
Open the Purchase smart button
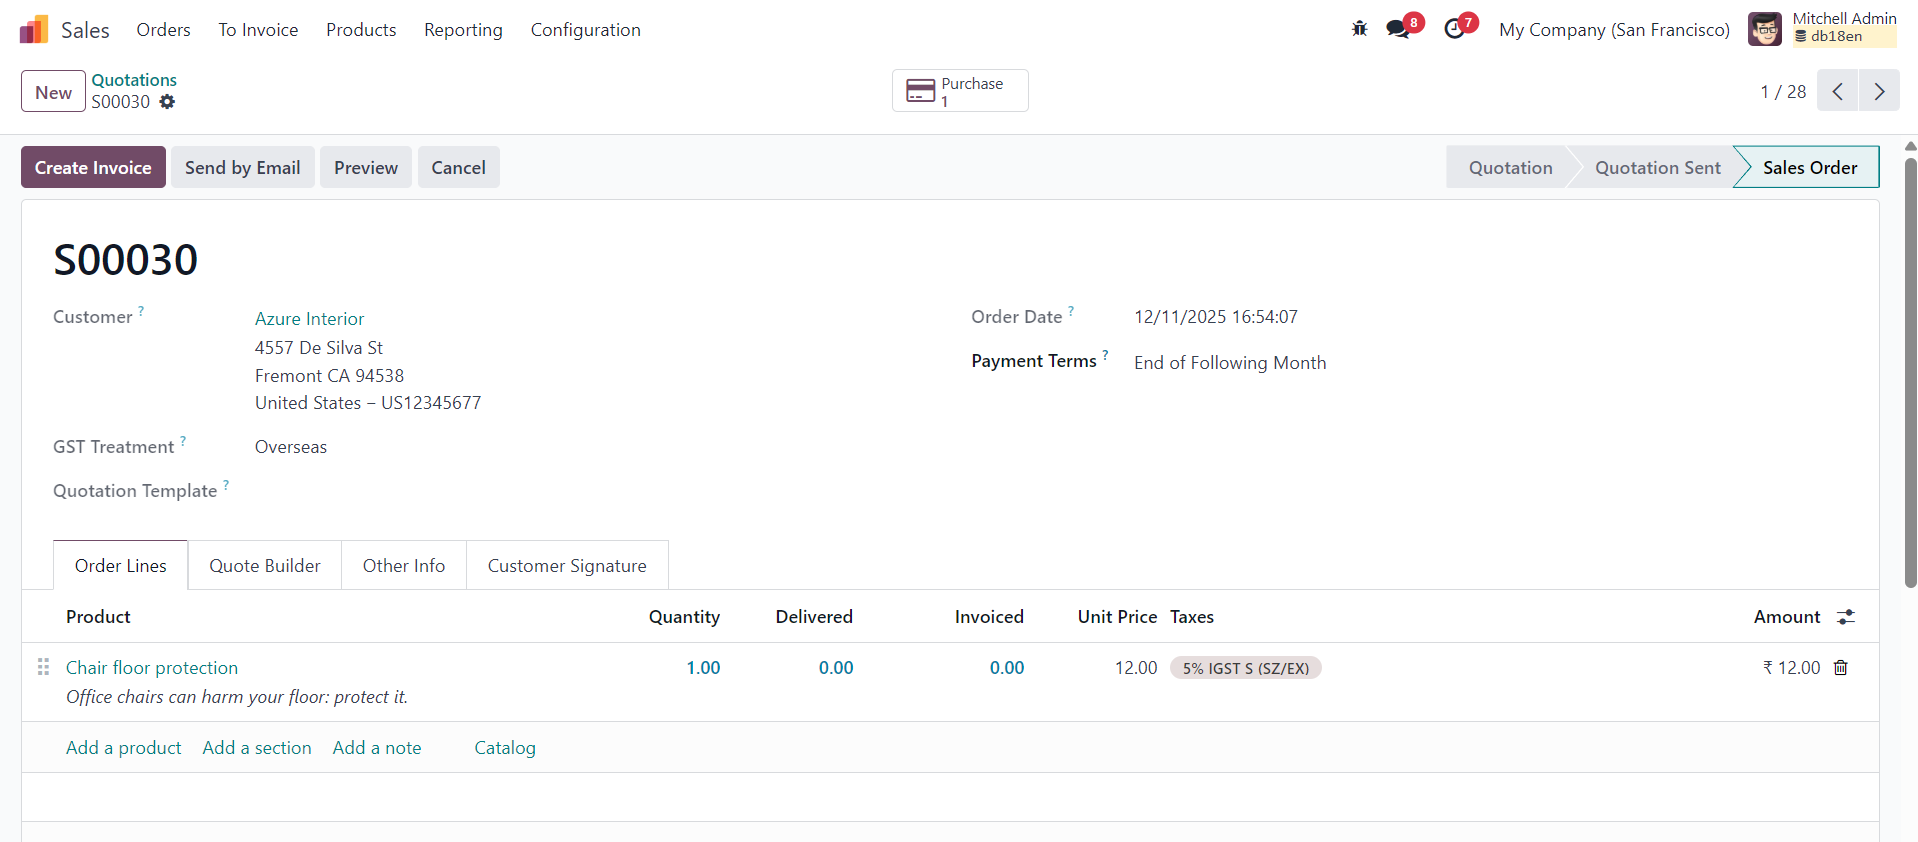click(x=959, y=91)
